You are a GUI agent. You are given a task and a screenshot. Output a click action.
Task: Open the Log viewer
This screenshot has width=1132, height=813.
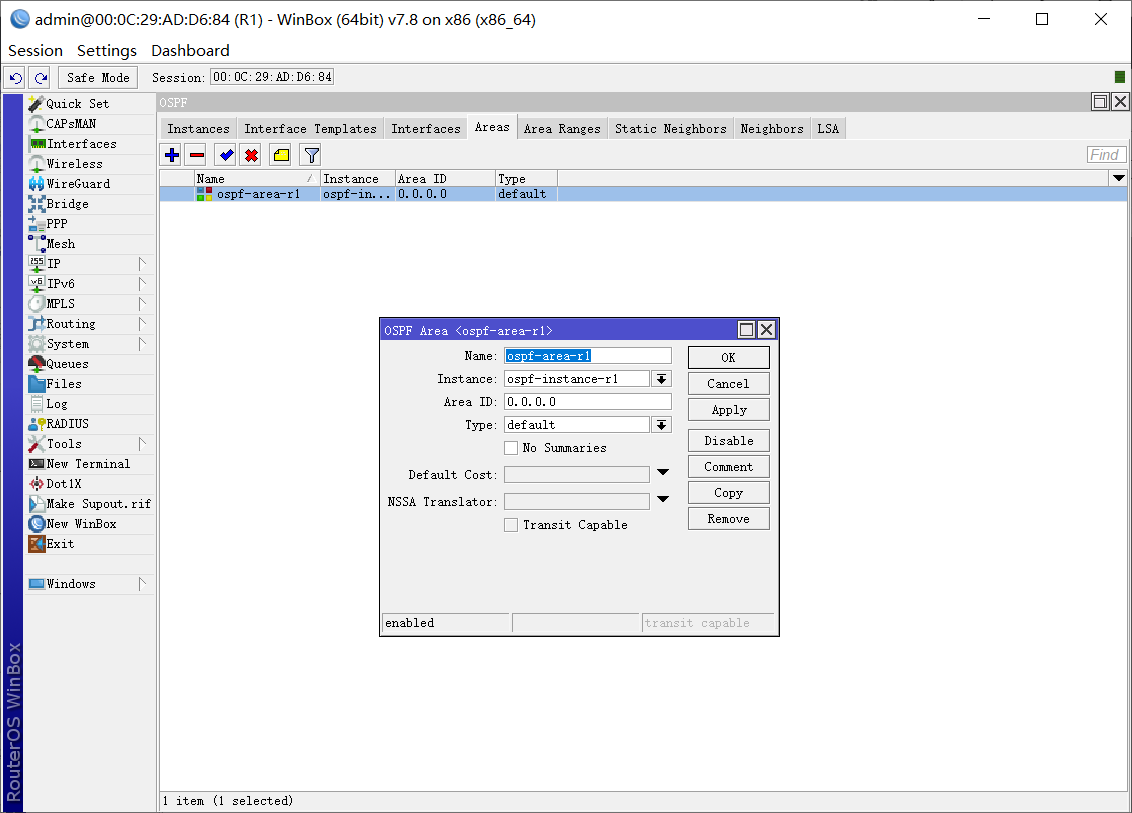point(90,404)
